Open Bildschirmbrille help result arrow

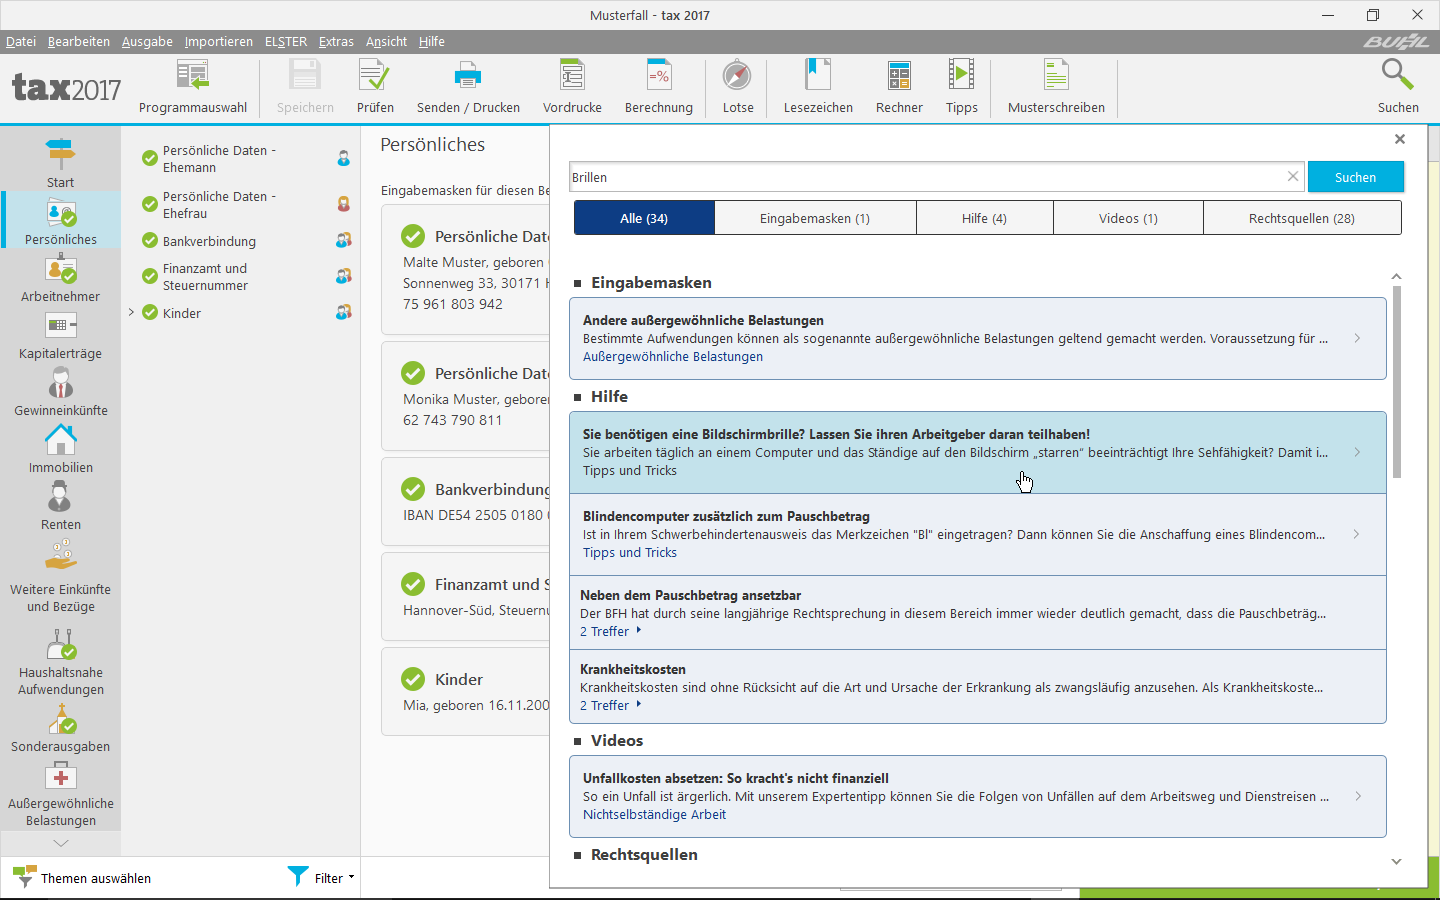(1357, 452)
